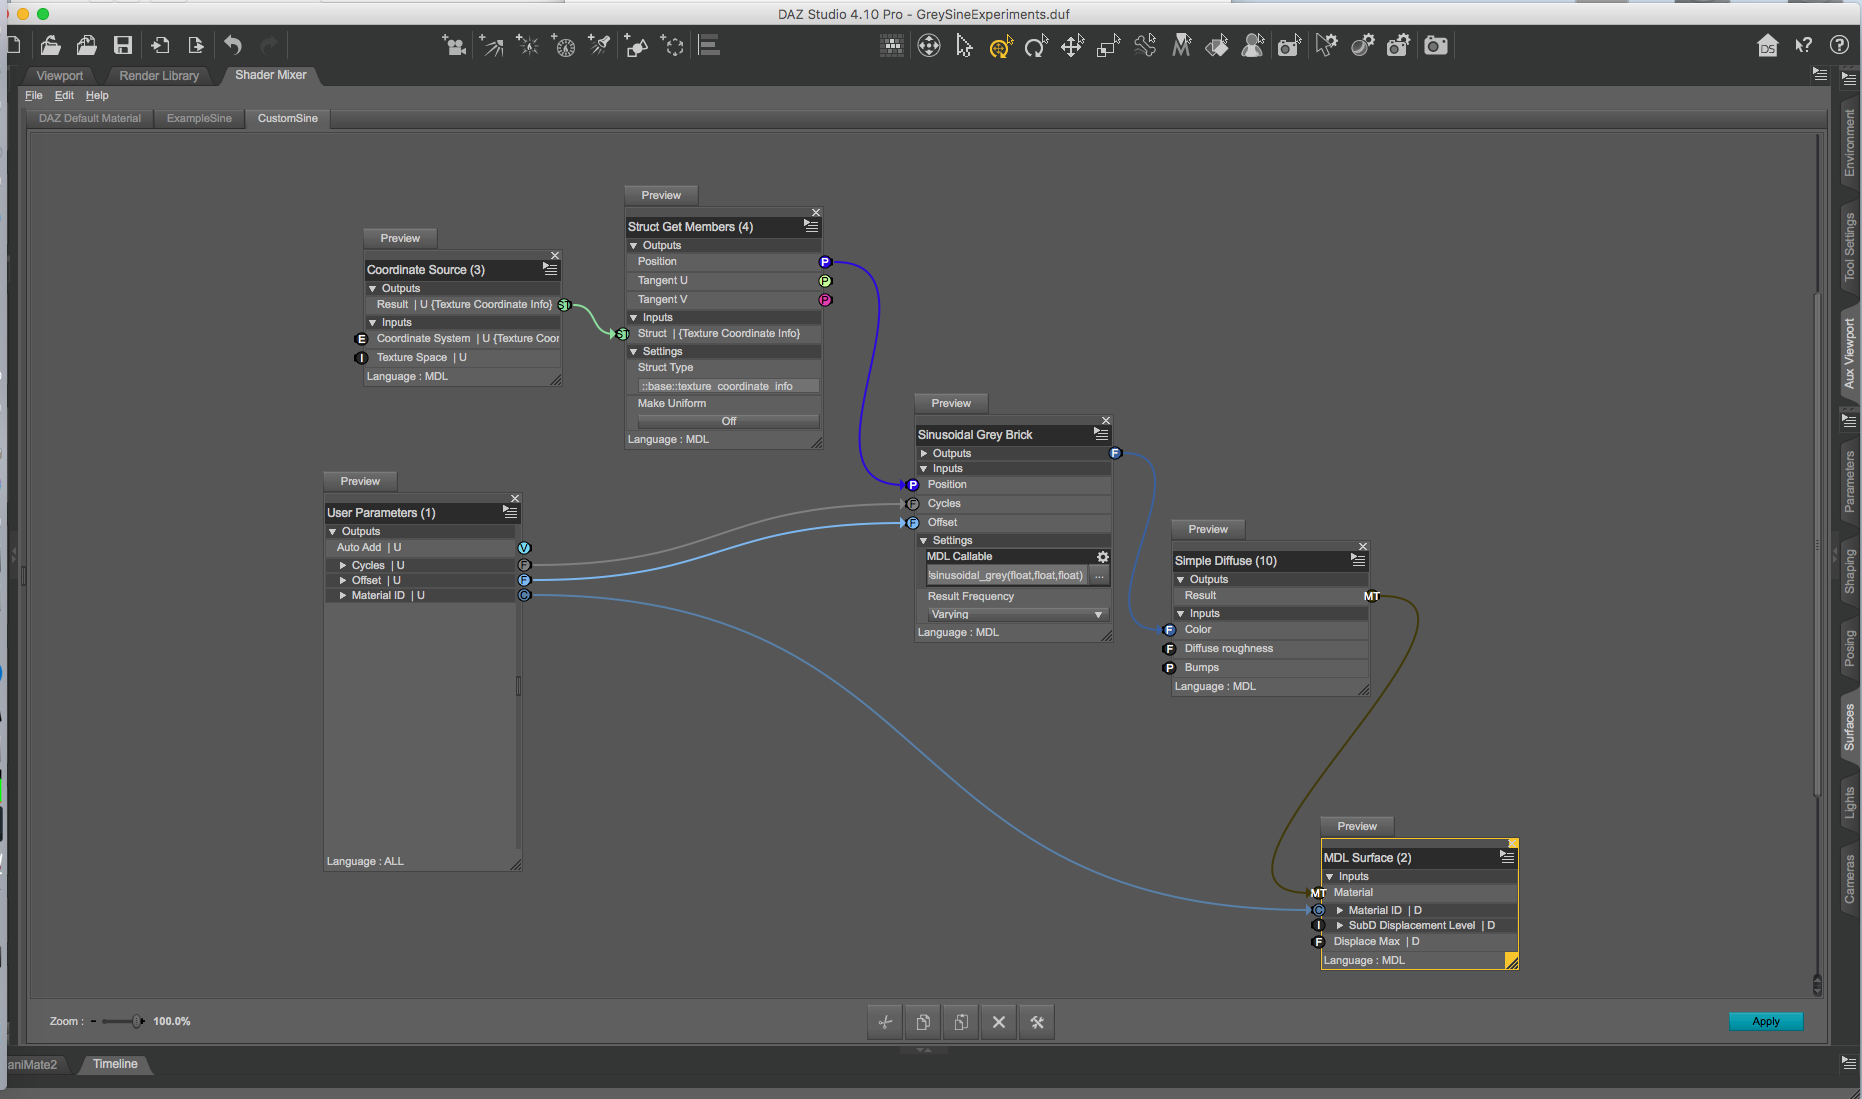
Task: Expand the Sinusoidal Grey Brick Outputs section
Action: (924, 453)
